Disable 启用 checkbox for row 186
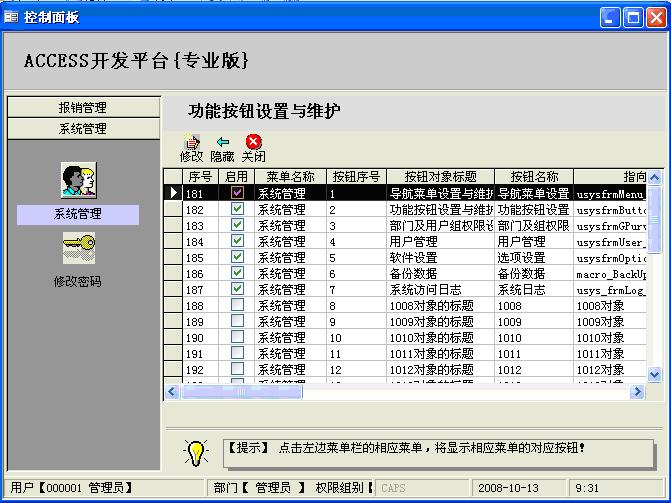Image resolution: width=671 pixels, height=503 pixels. tap(237, 272)
